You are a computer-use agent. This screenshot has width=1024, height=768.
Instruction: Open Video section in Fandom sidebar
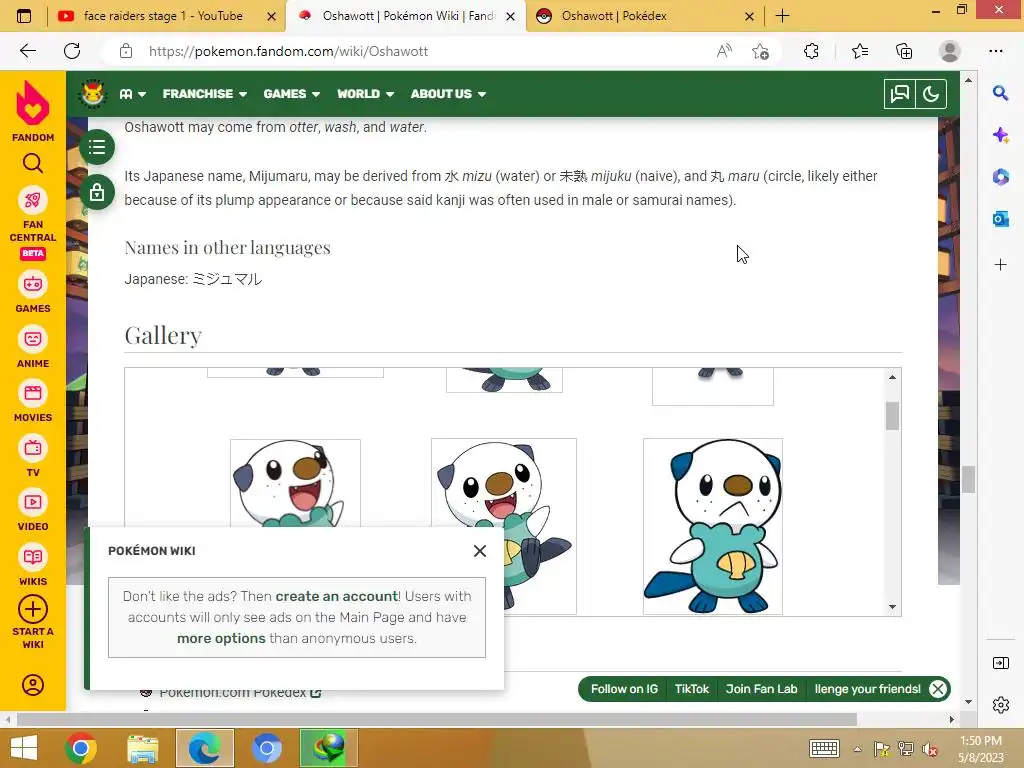tap(33, 511)
